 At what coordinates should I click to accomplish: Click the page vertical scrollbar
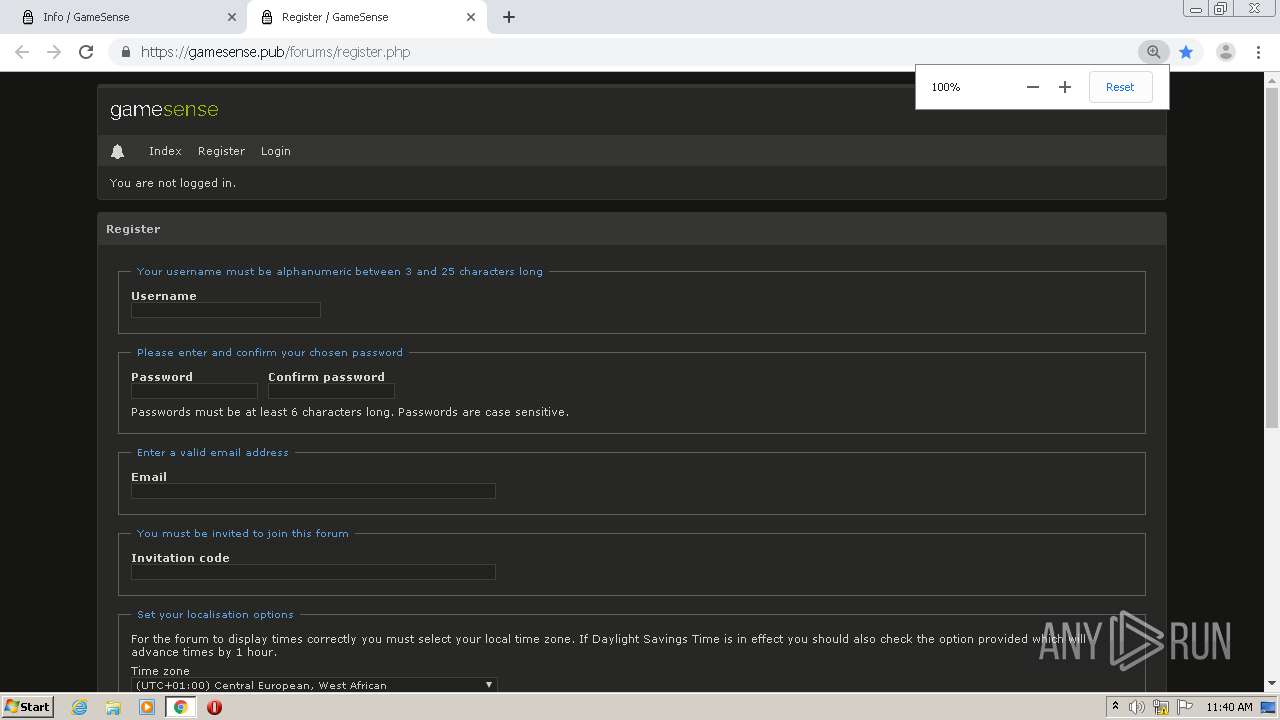coord(1272,260)
